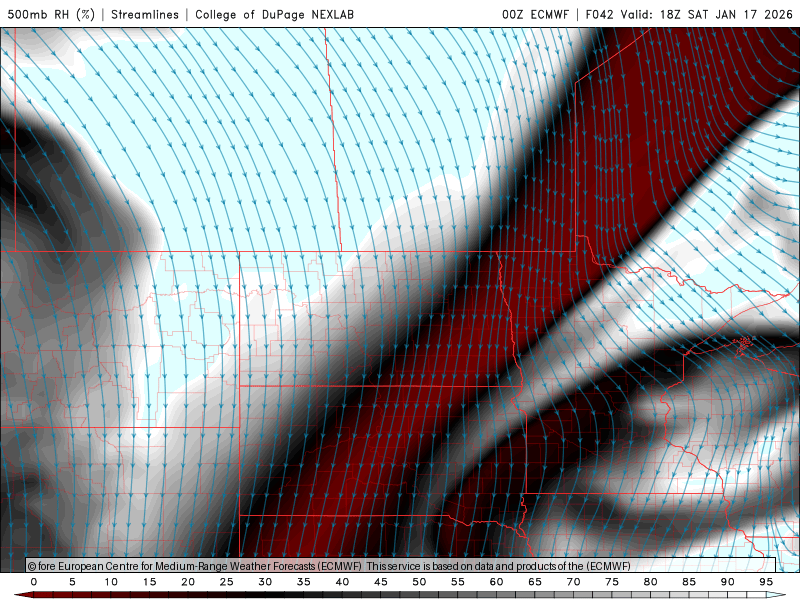Screen dimensions: 800x600
Task: Click the "500mb RH (%)" title text
Action: tap(52, 14)
